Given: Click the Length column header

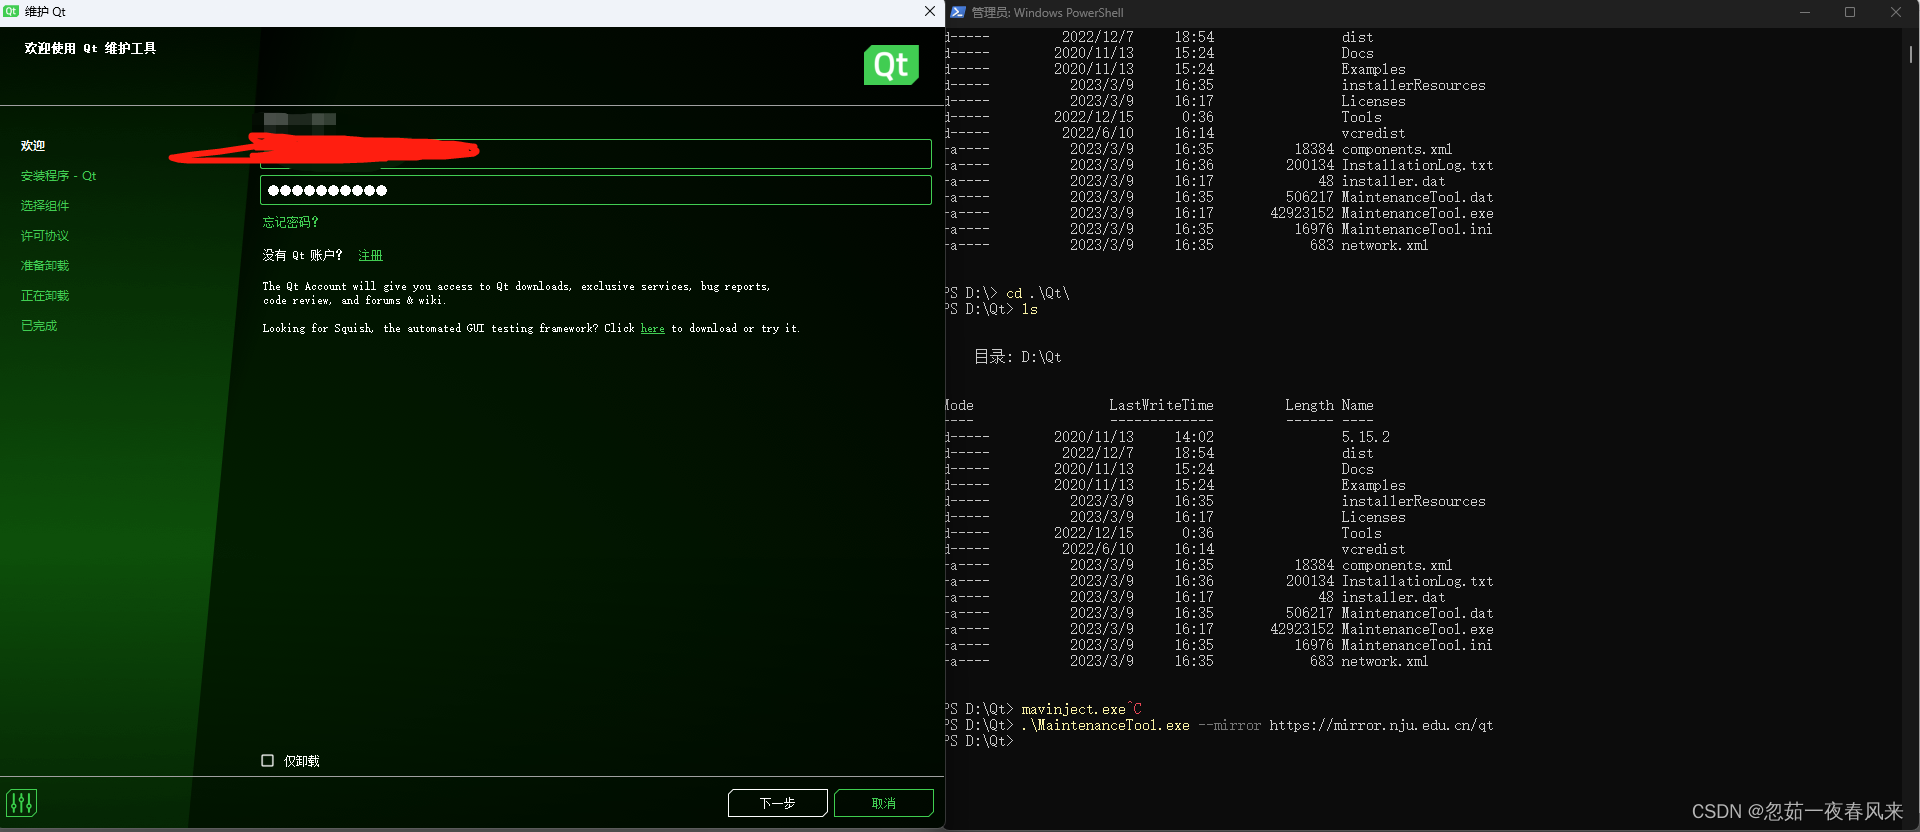Looking at the screenshot, I should 1309,406.
